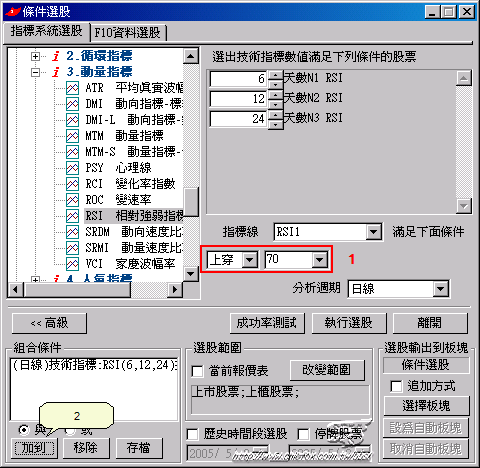Click the DMI indicator chart icon
Screen dimensions: 480x468
72,104
